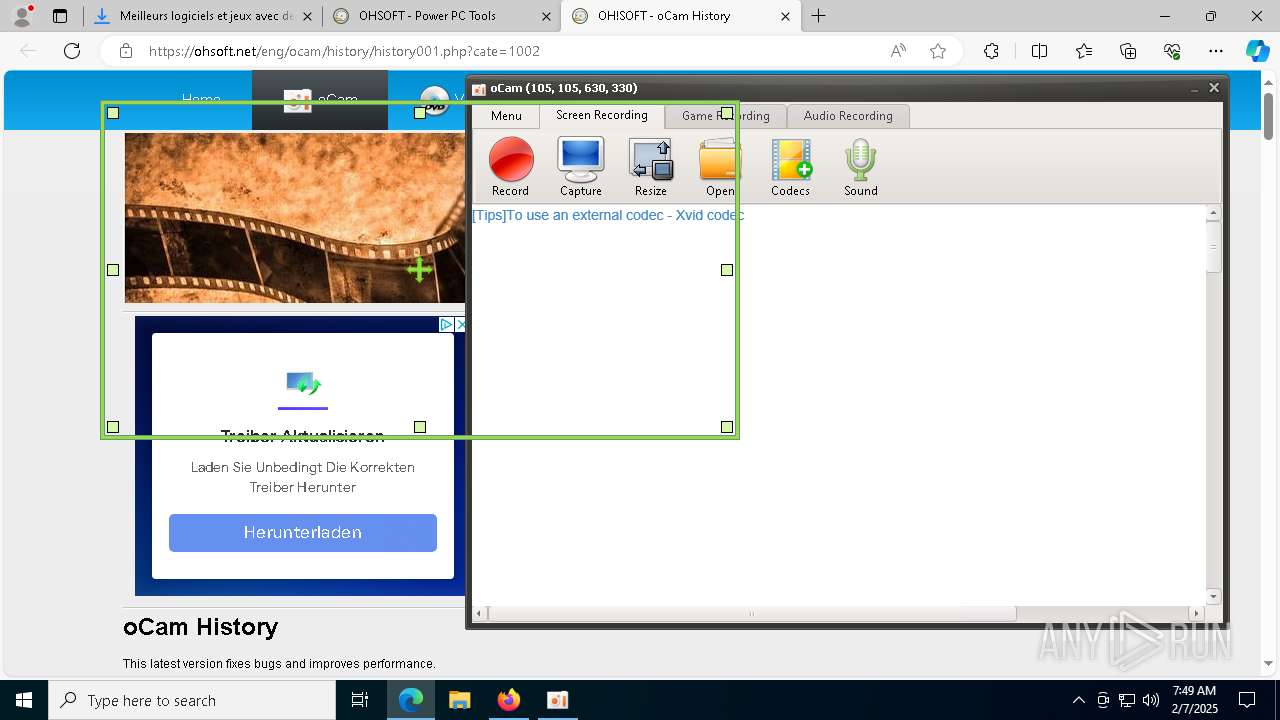Open Browser essentials
This screenshot has width=1280, height=720.
pyautogui.click(x=1172, y=51)
